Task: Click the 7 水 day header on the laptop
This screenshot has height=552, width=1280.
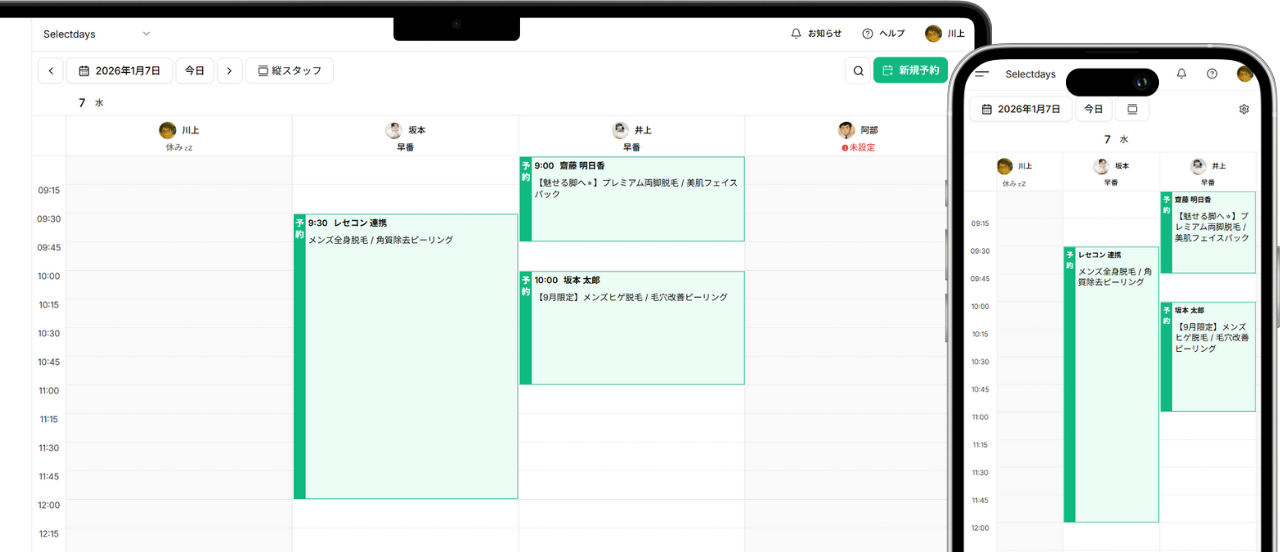Action: pos(90,103)
